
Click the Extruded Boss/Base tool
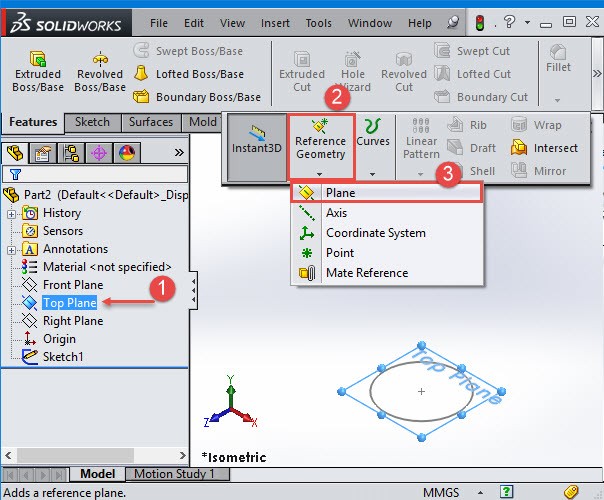tap(38, 72)
